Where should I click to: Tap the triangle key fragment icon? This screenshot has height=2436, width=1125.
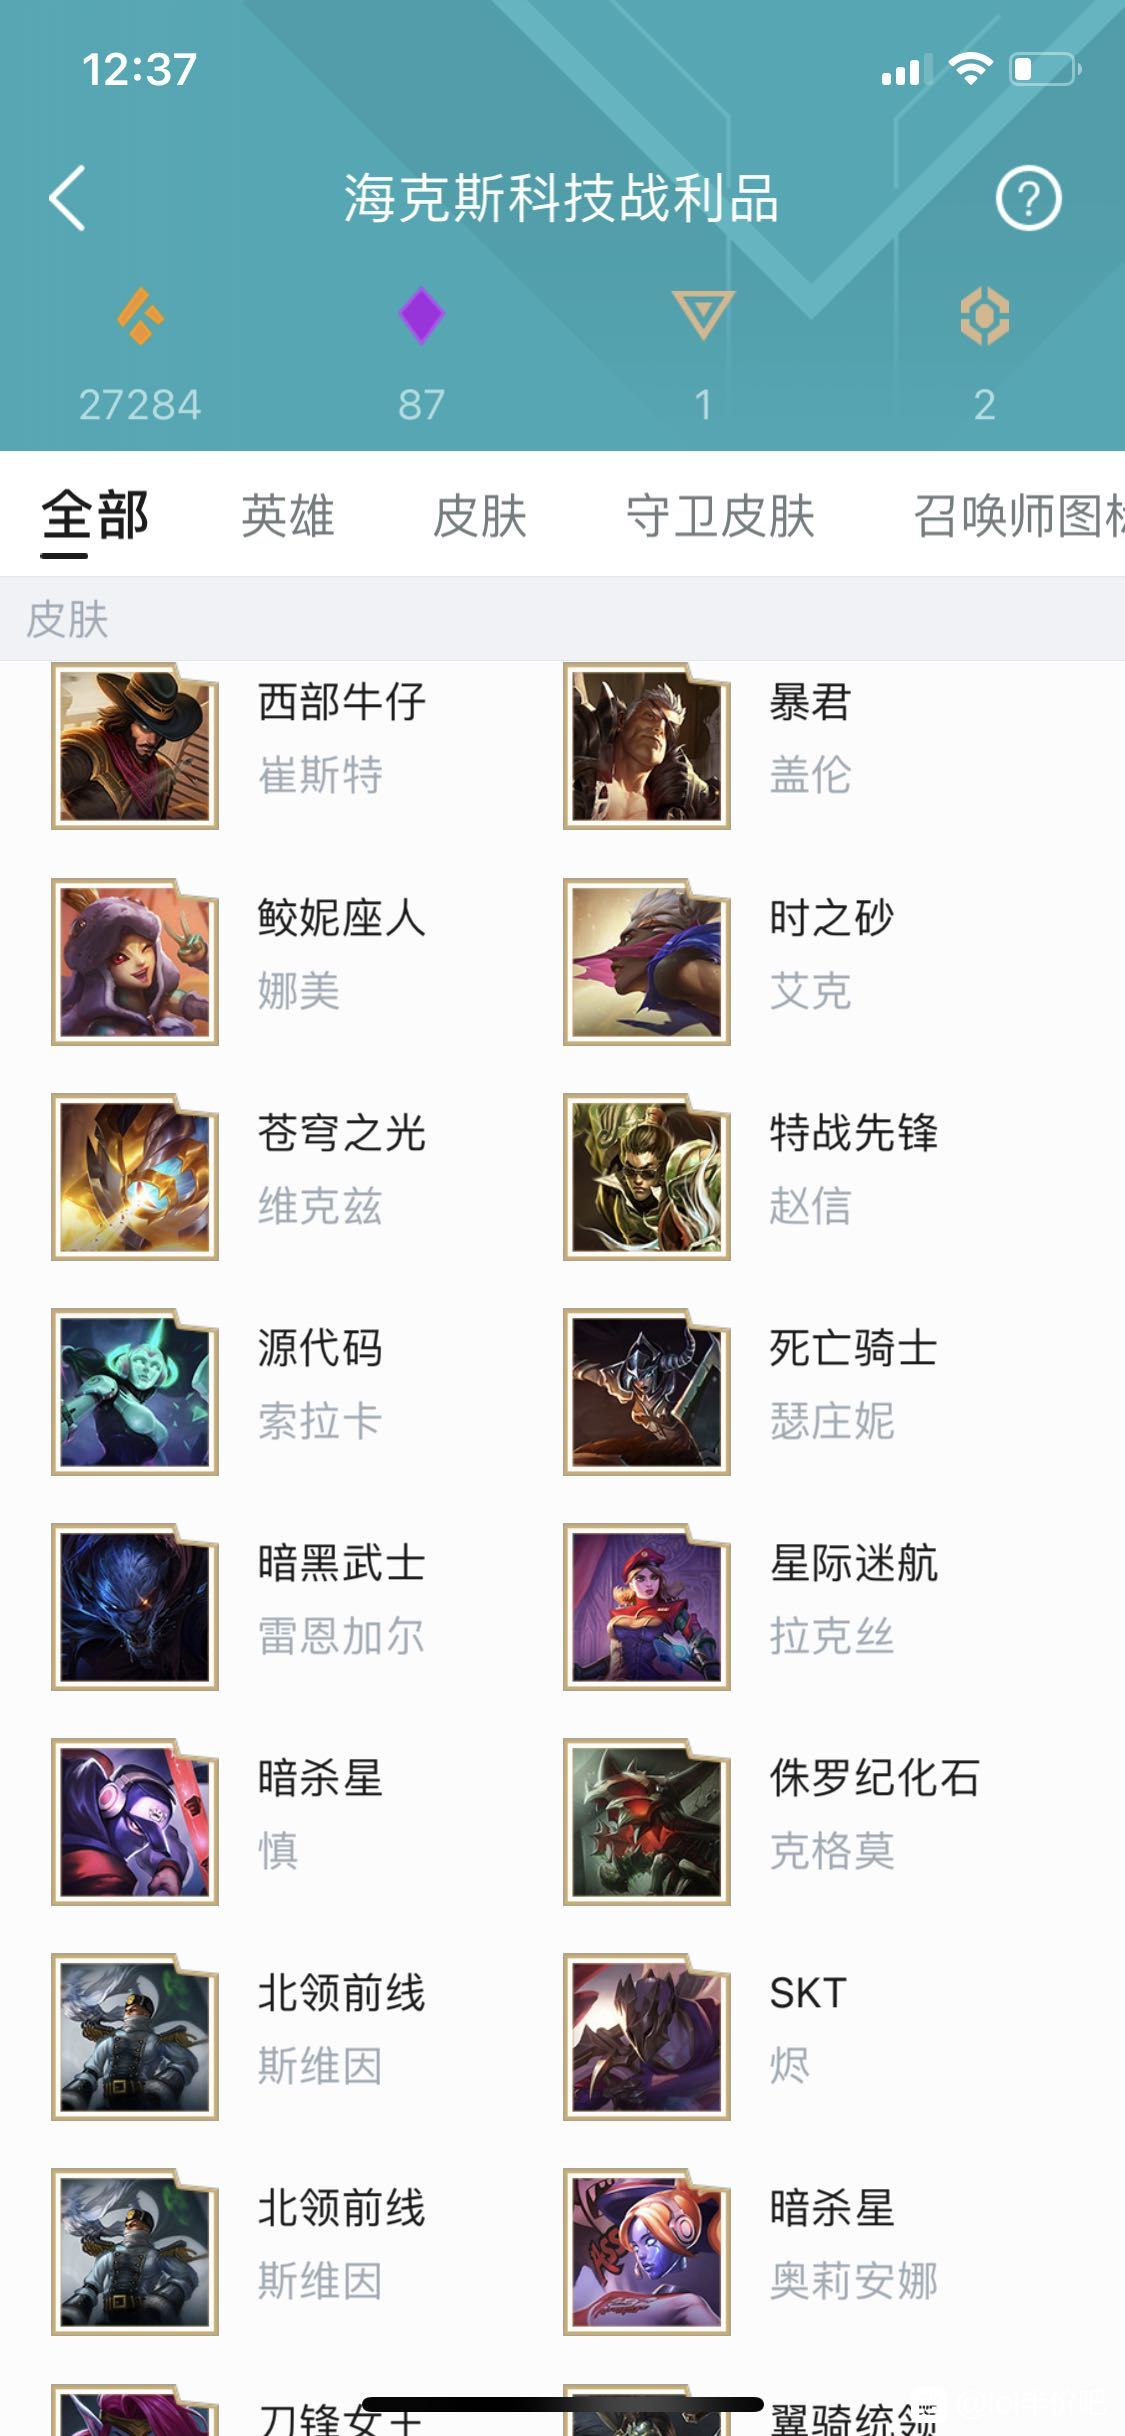[703, 315]
